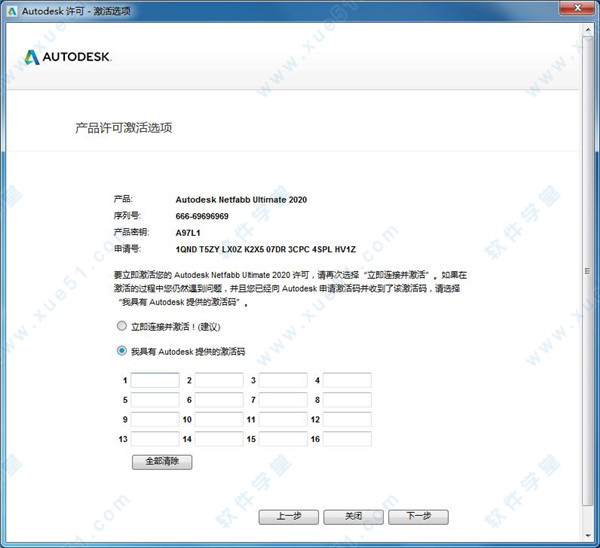Click the 产品许可激活选项 heading

124,128
